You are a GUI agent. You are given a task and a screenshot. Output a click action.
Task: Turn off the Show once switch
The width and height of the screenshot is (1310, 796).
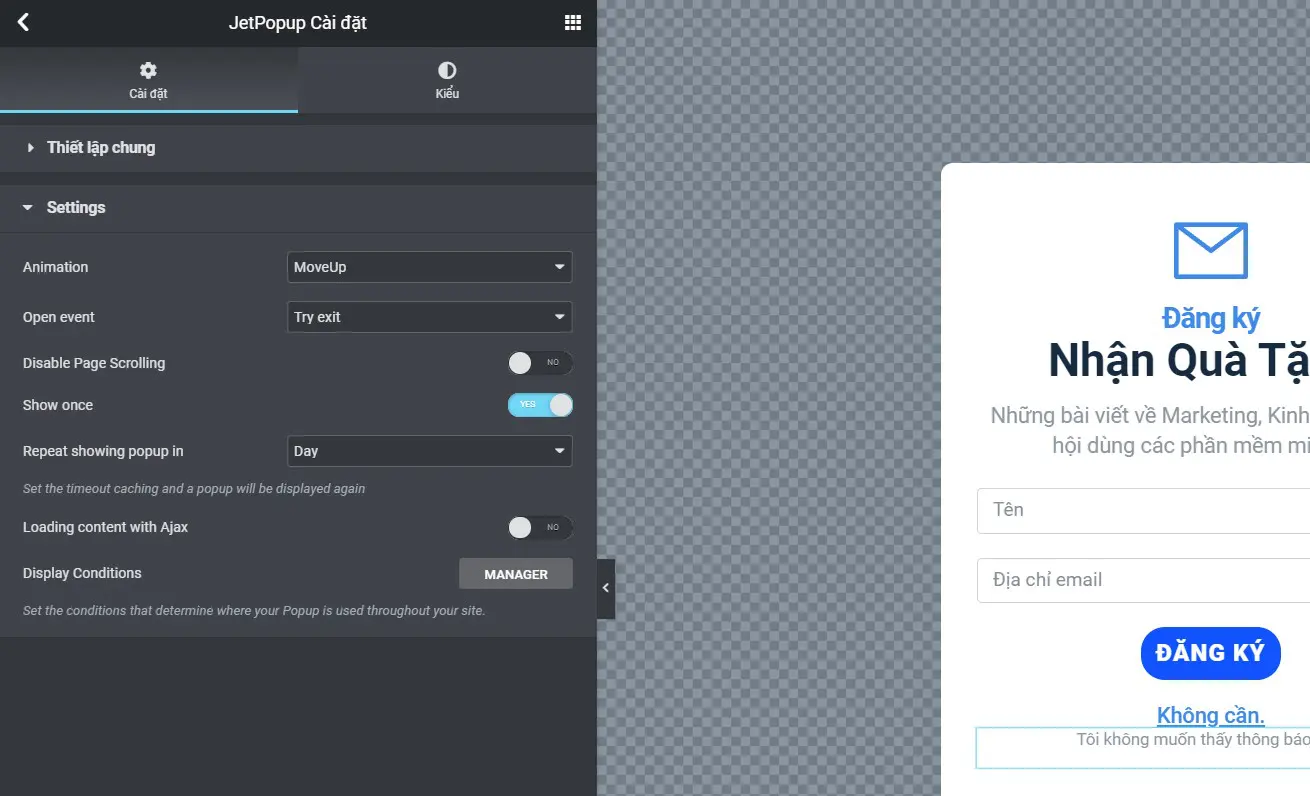tap(540, 405)
